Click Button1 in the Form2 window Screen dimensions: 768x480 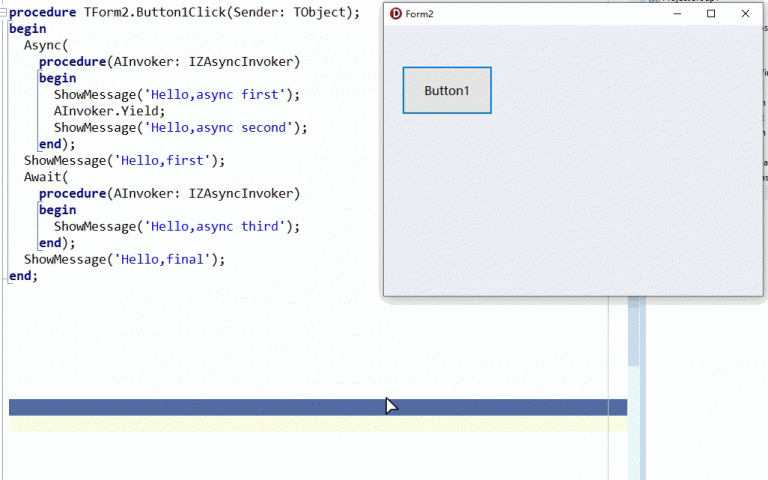click(x=447, y=91)
